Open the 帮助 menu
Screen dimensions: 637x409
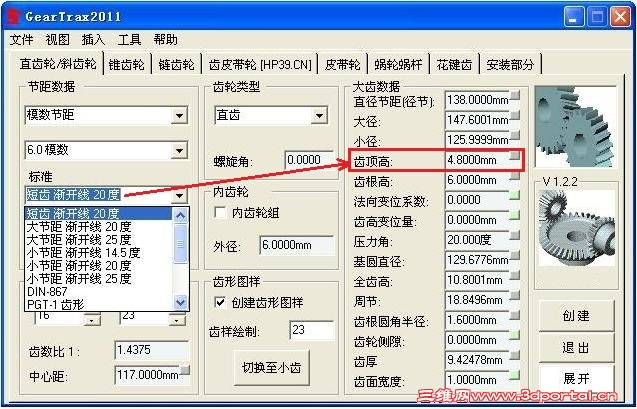click(x=165, y=40)
